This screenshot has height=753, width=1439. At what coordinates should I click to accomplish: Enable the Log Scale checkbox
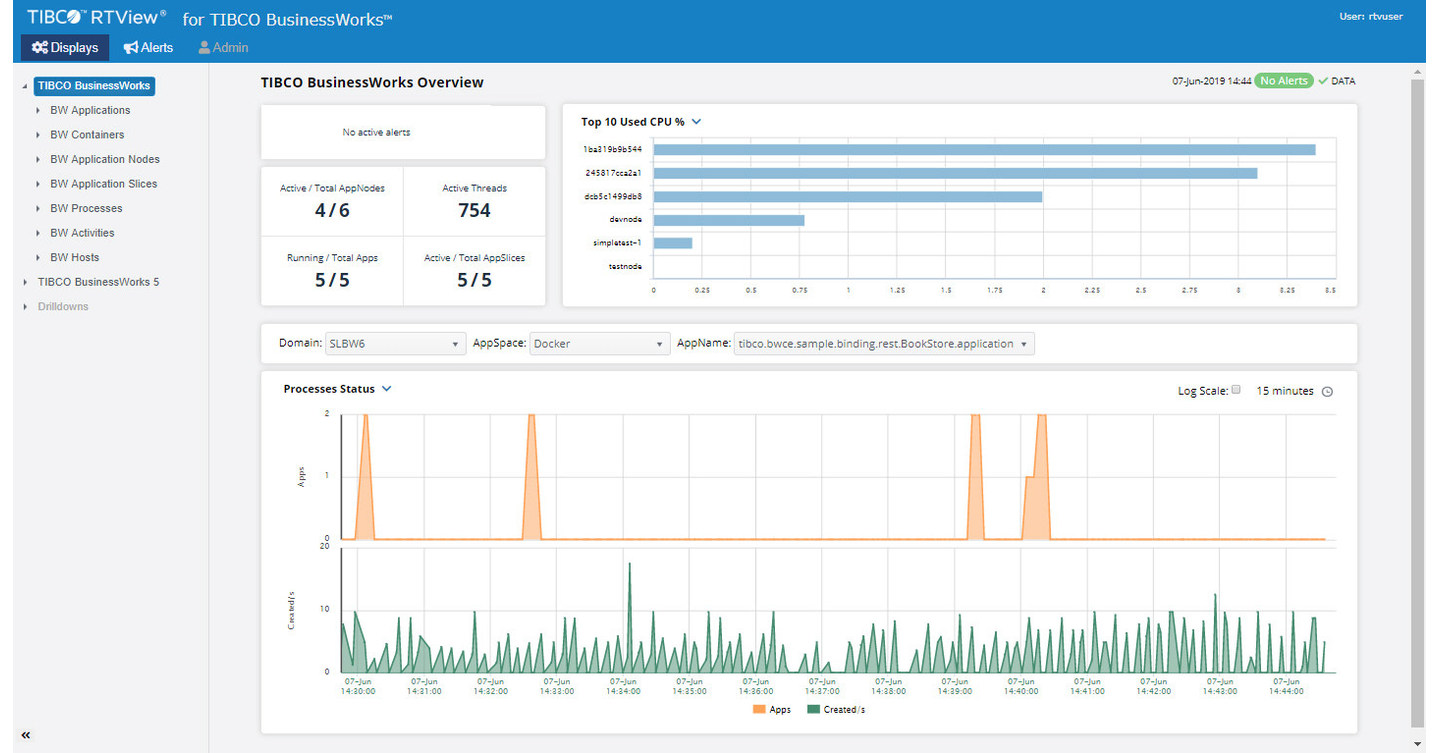pos(1236,390)
